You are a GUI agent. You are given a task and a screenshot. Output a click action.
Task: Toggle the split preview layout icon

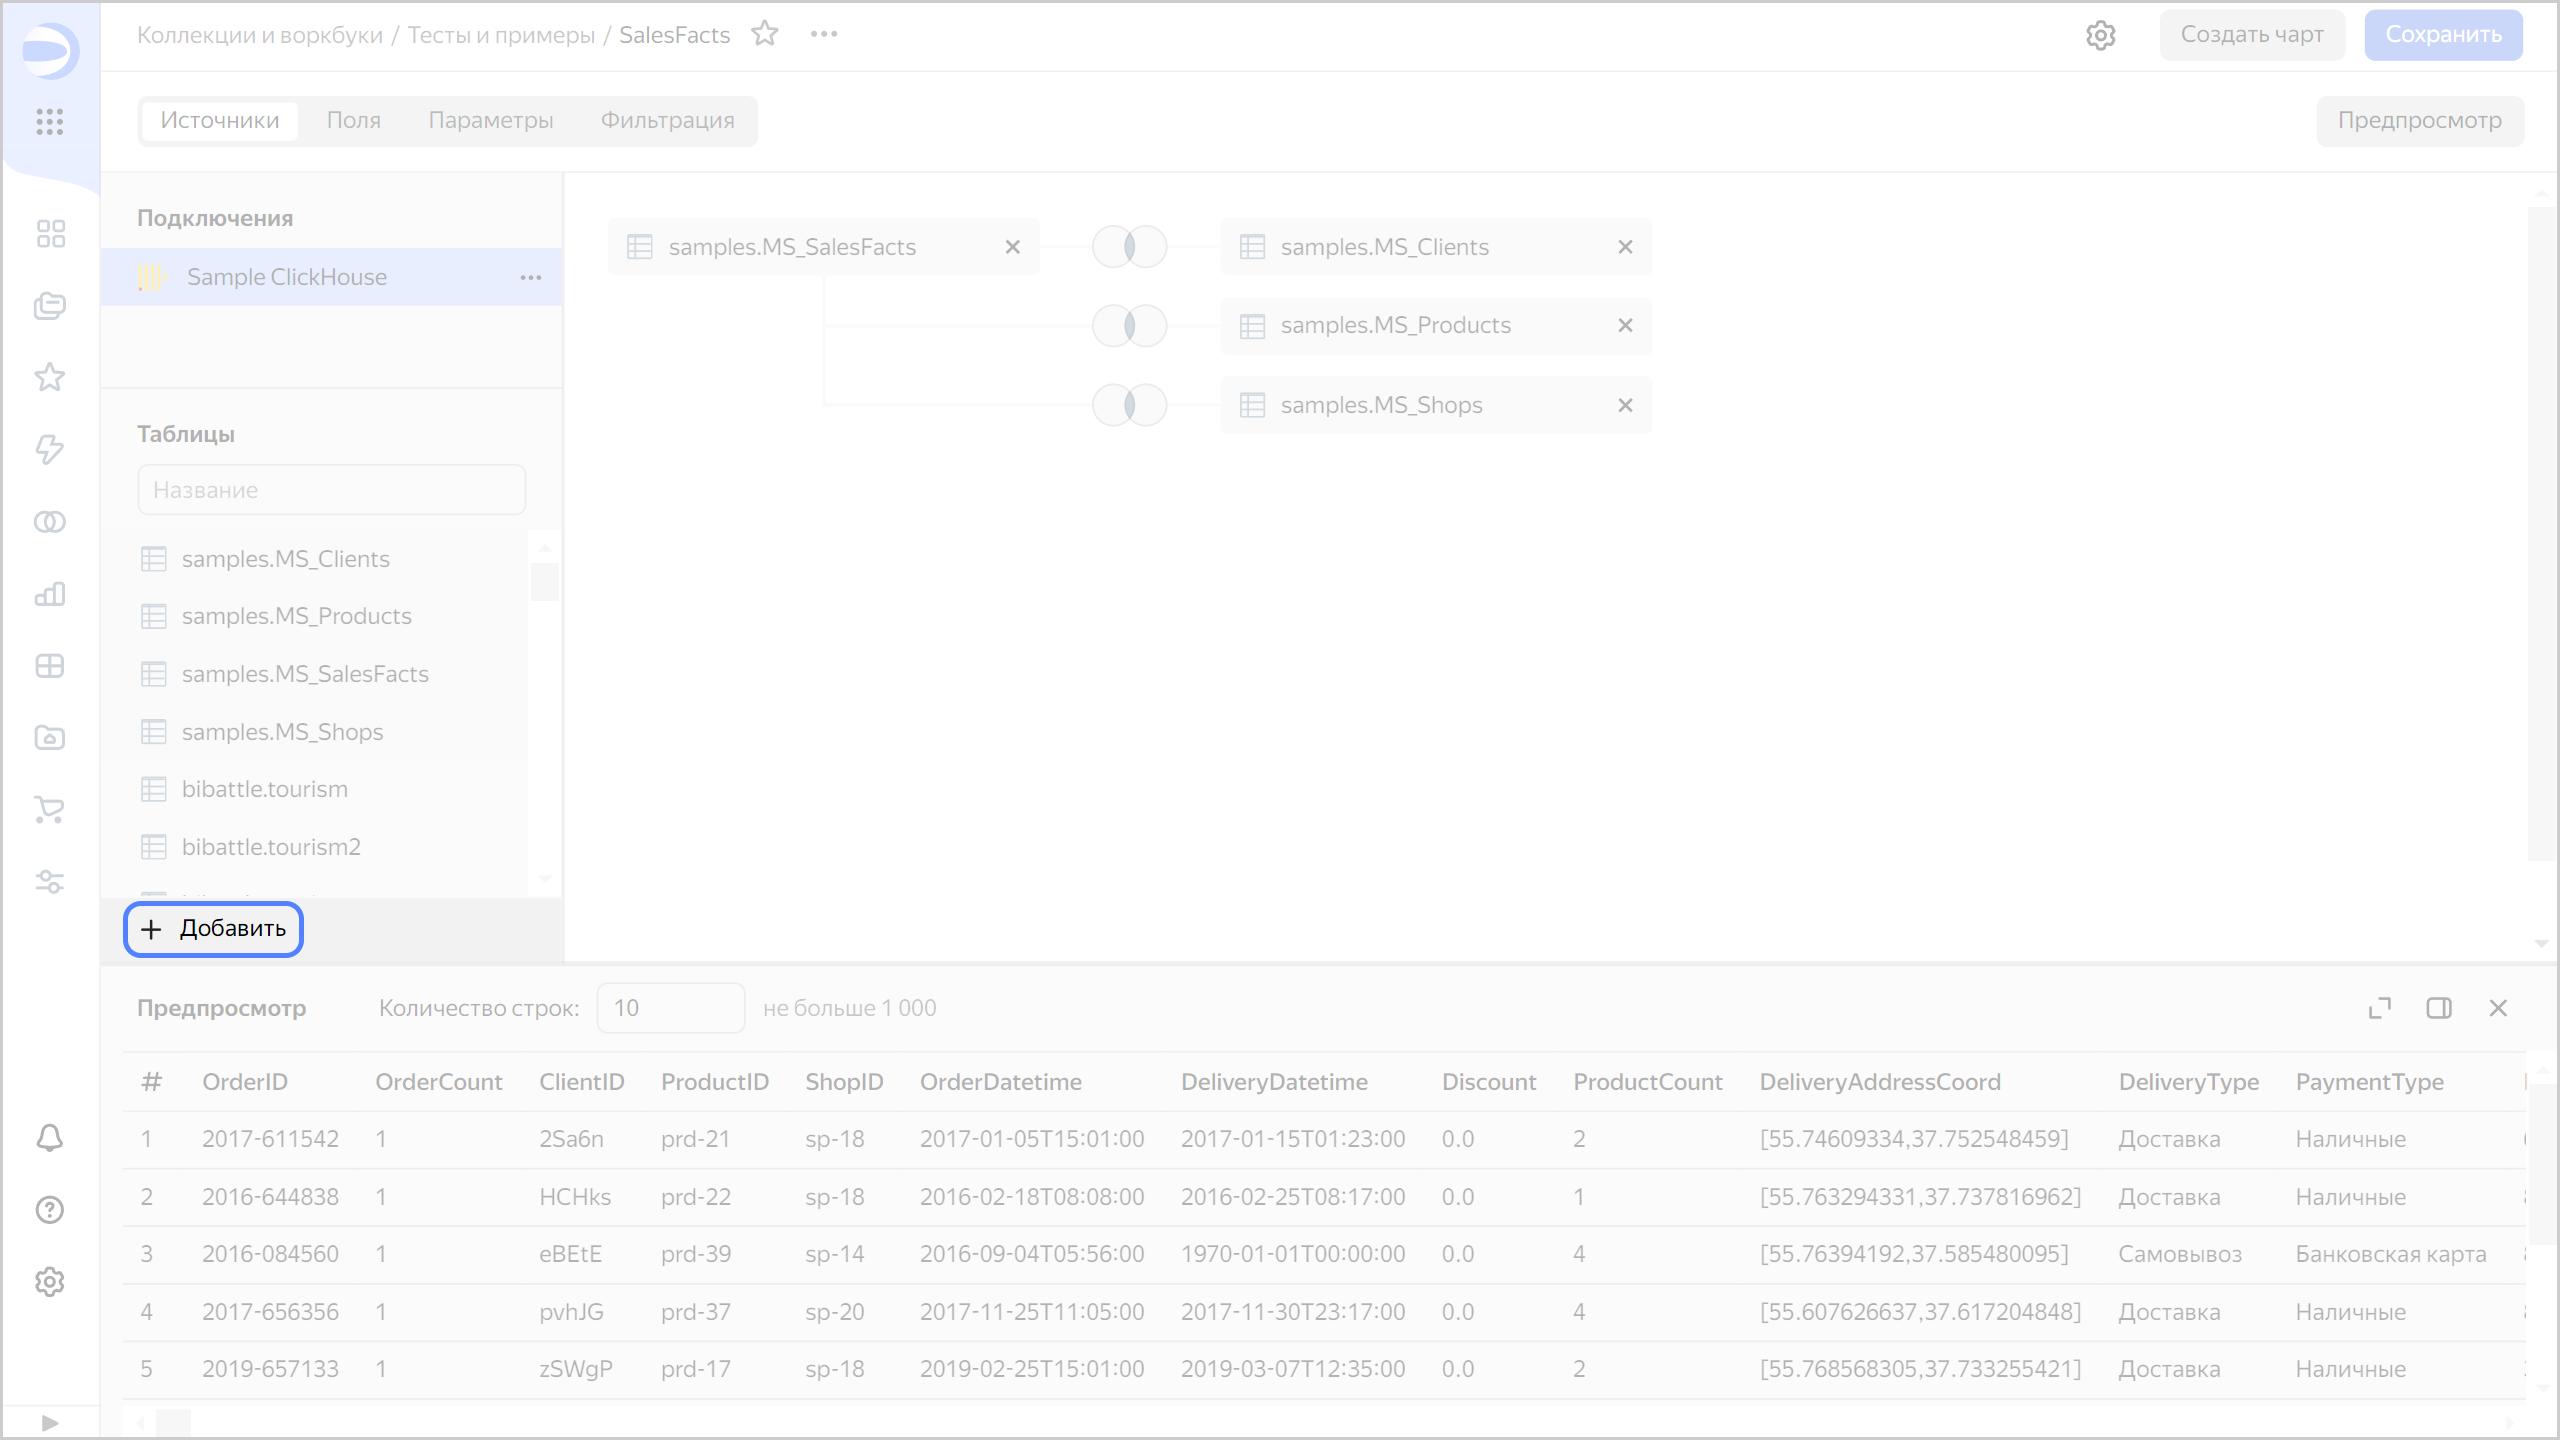(x=2440, y=1008)
